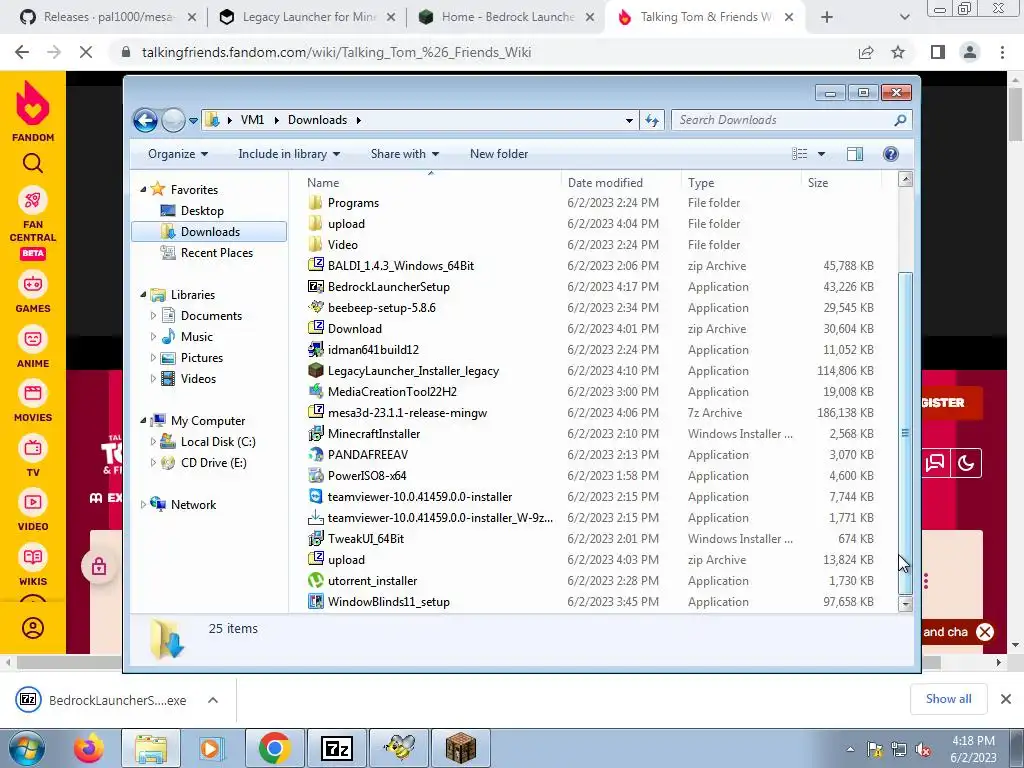Click the BeeBEEP taskbar icon

[x=399, y=748]
